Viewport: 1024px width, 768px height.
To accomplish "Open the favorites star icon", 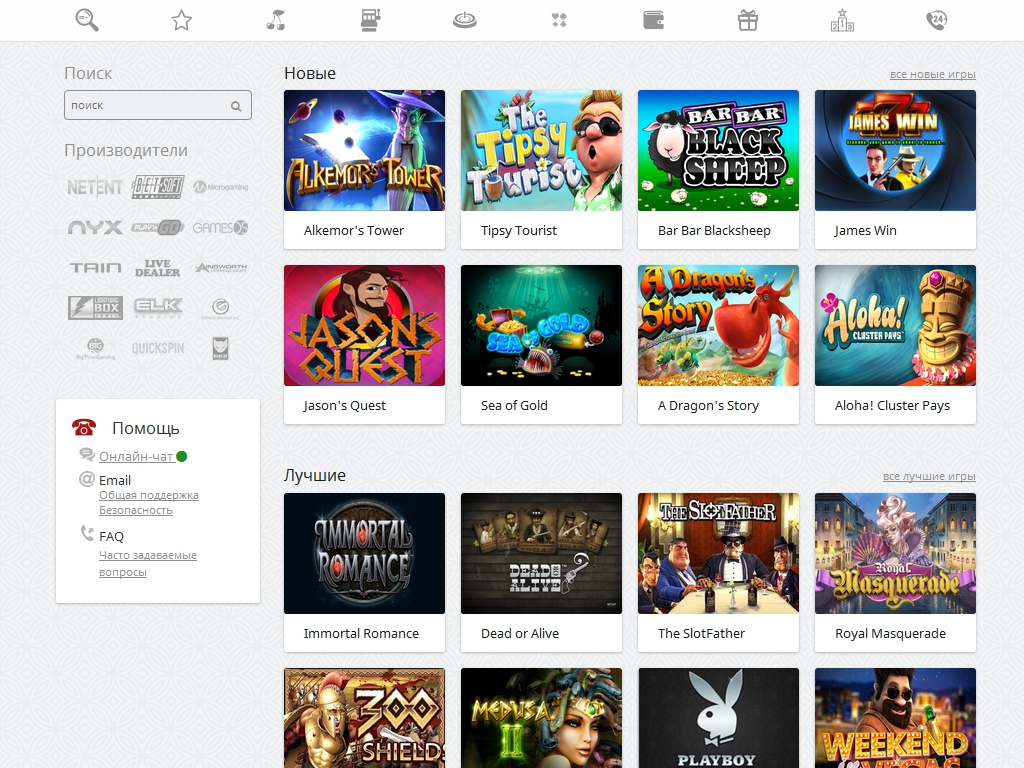I will point(181,20).
